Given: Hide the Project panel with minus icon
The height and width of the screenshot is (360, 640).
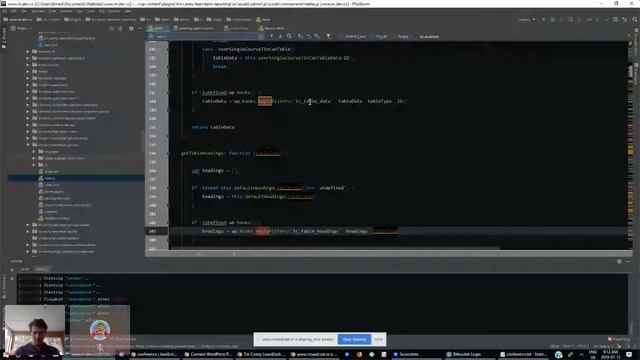Looking at the screenshot, I should pyautogui.click(x=140, y=29).
